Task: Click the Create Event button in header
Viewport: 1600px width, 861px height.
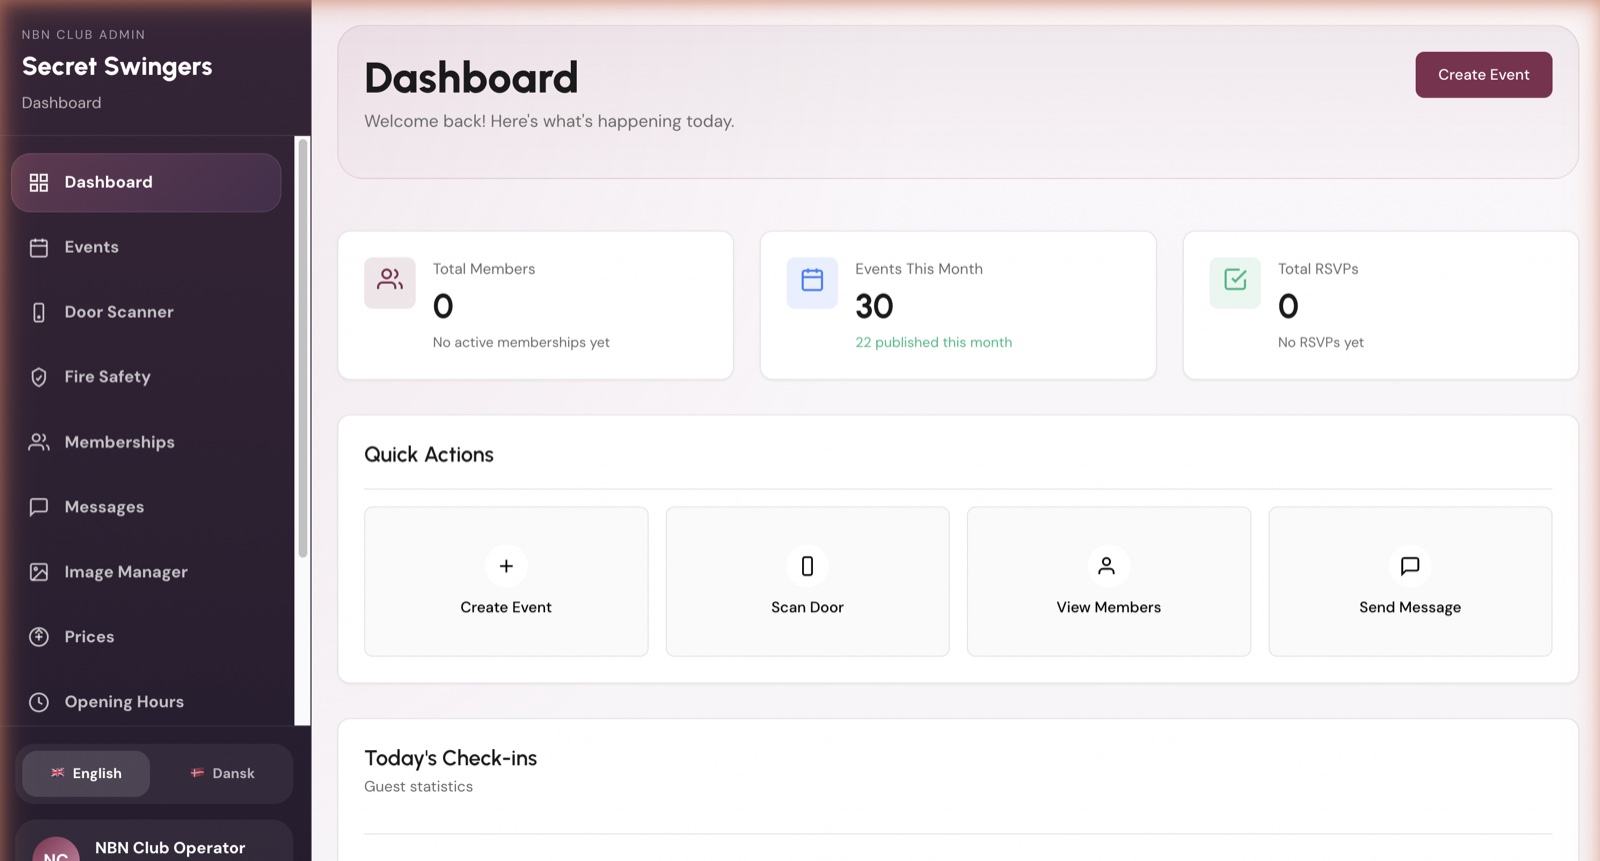Action: [x=1484, y=75]
